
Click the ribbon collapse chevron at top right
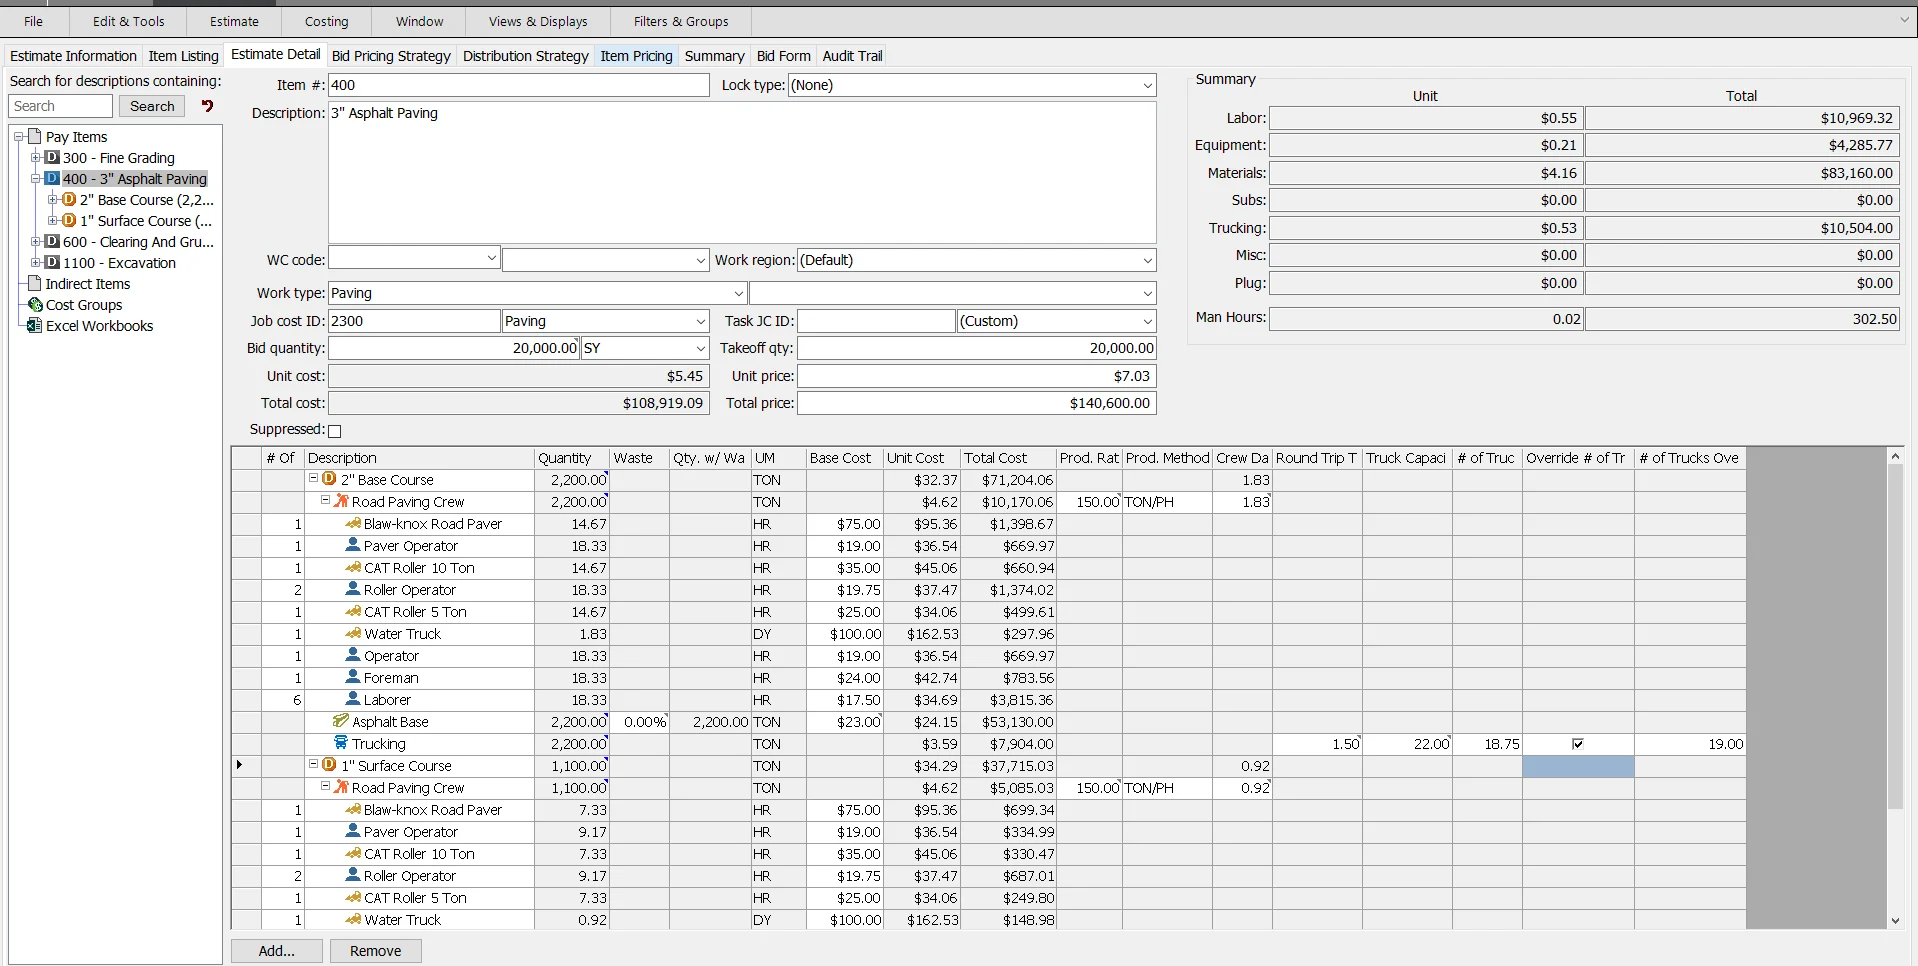1904,20
